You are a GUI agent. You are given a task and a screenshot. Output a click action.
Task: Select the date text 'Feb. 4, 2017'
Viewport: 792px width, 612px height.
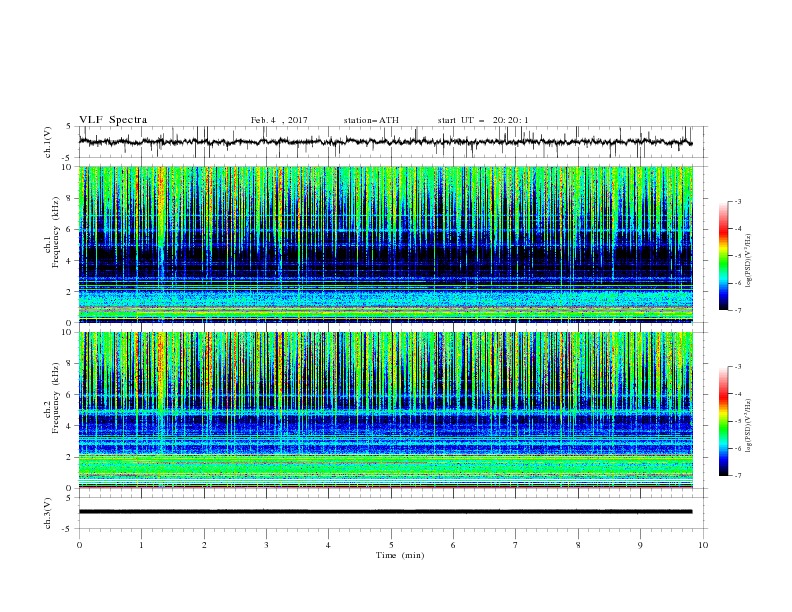point(279,120)
